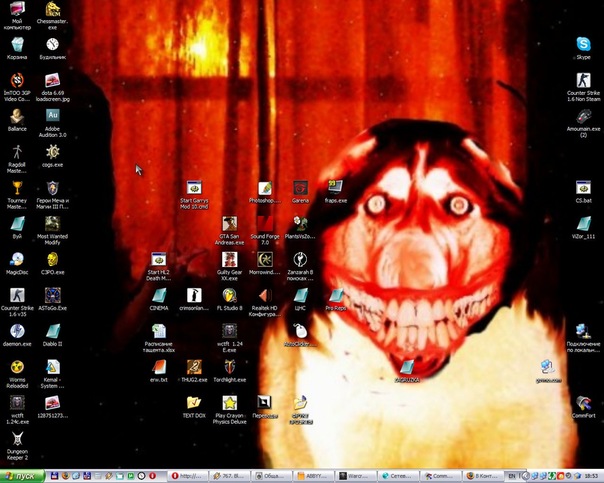This screenshot has width=604, height=483.
Task: Open Counter Strike 1.6 Non Steam shortcut
Action: point(583,87)
